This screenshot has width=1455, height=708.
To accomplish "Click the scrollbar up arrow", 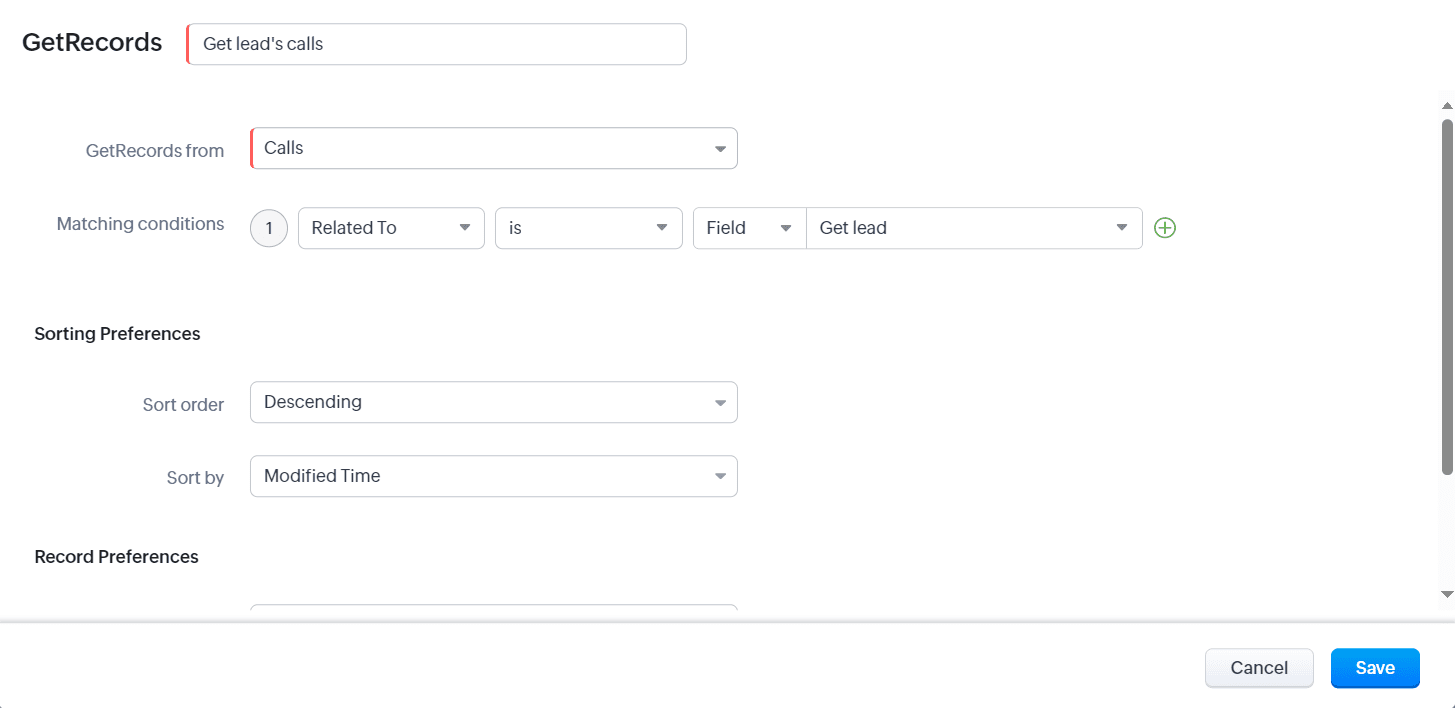I will click(x=1446, y=105).
